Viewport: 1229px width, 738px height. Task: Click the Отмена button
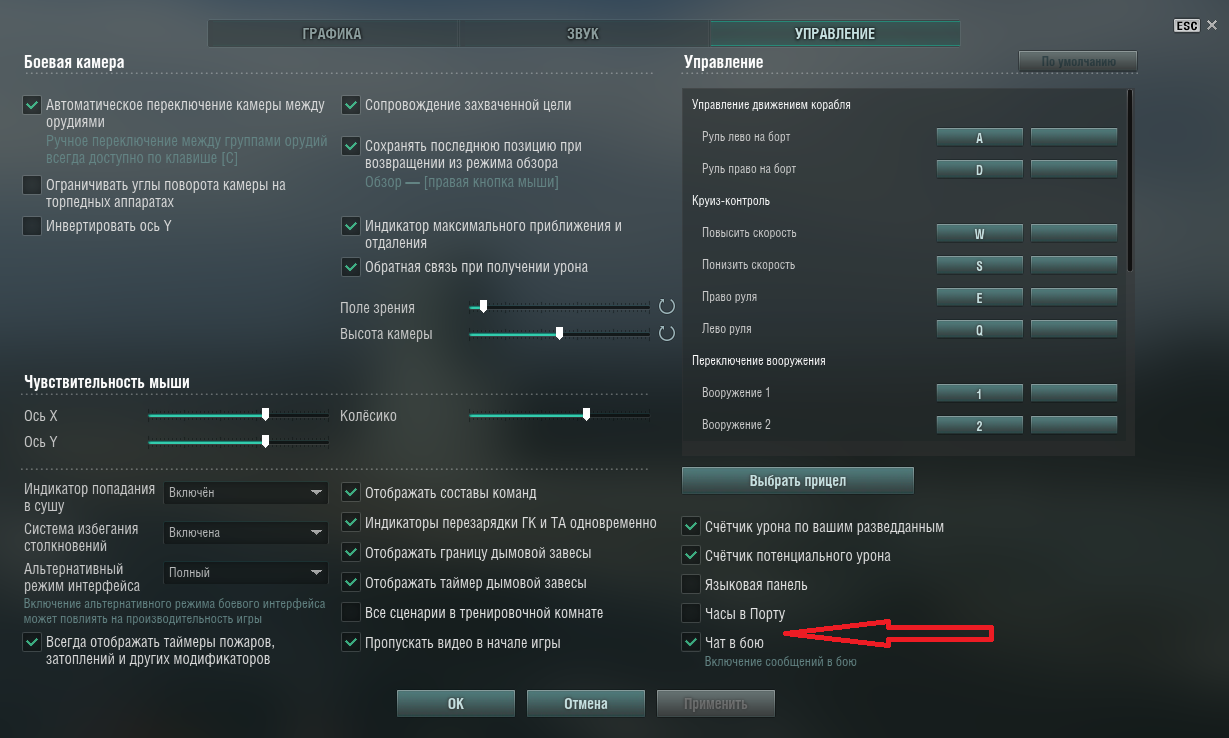(x=586, y=704)
